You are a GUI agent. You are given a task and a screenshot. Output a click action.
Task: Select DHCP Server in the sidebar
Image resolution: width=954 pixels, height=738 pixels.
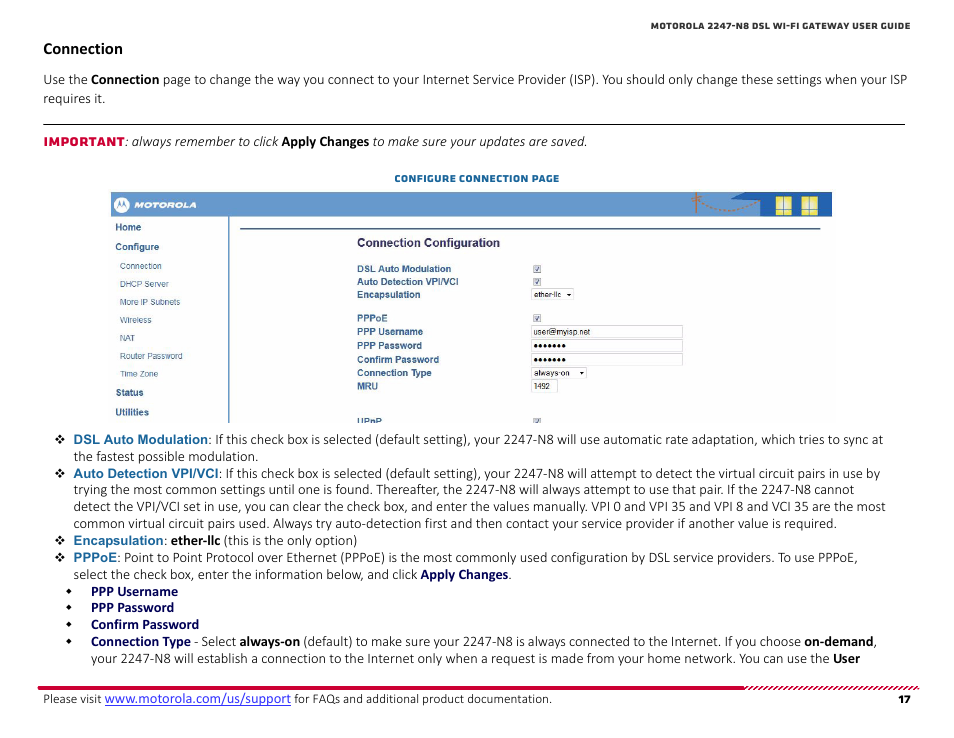144,284
